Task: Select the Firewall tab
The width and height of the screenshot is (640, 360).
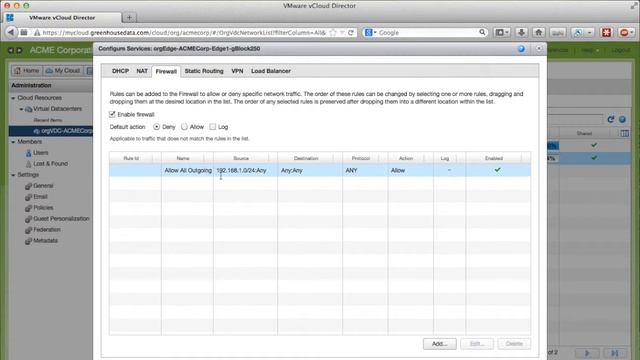Action: click(166, 71)
